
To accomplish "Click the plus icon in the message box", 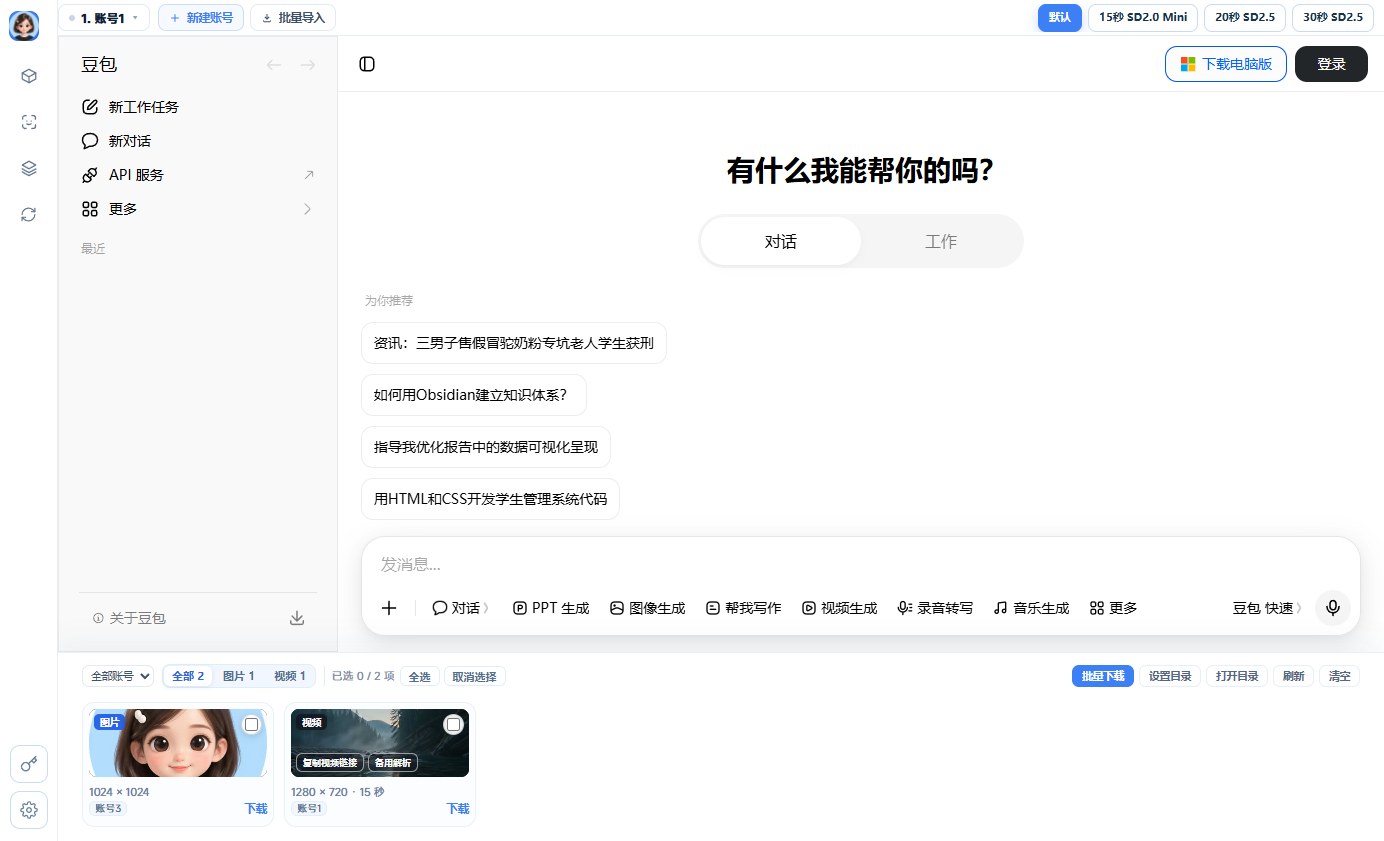I will click(x=389, y=608).
